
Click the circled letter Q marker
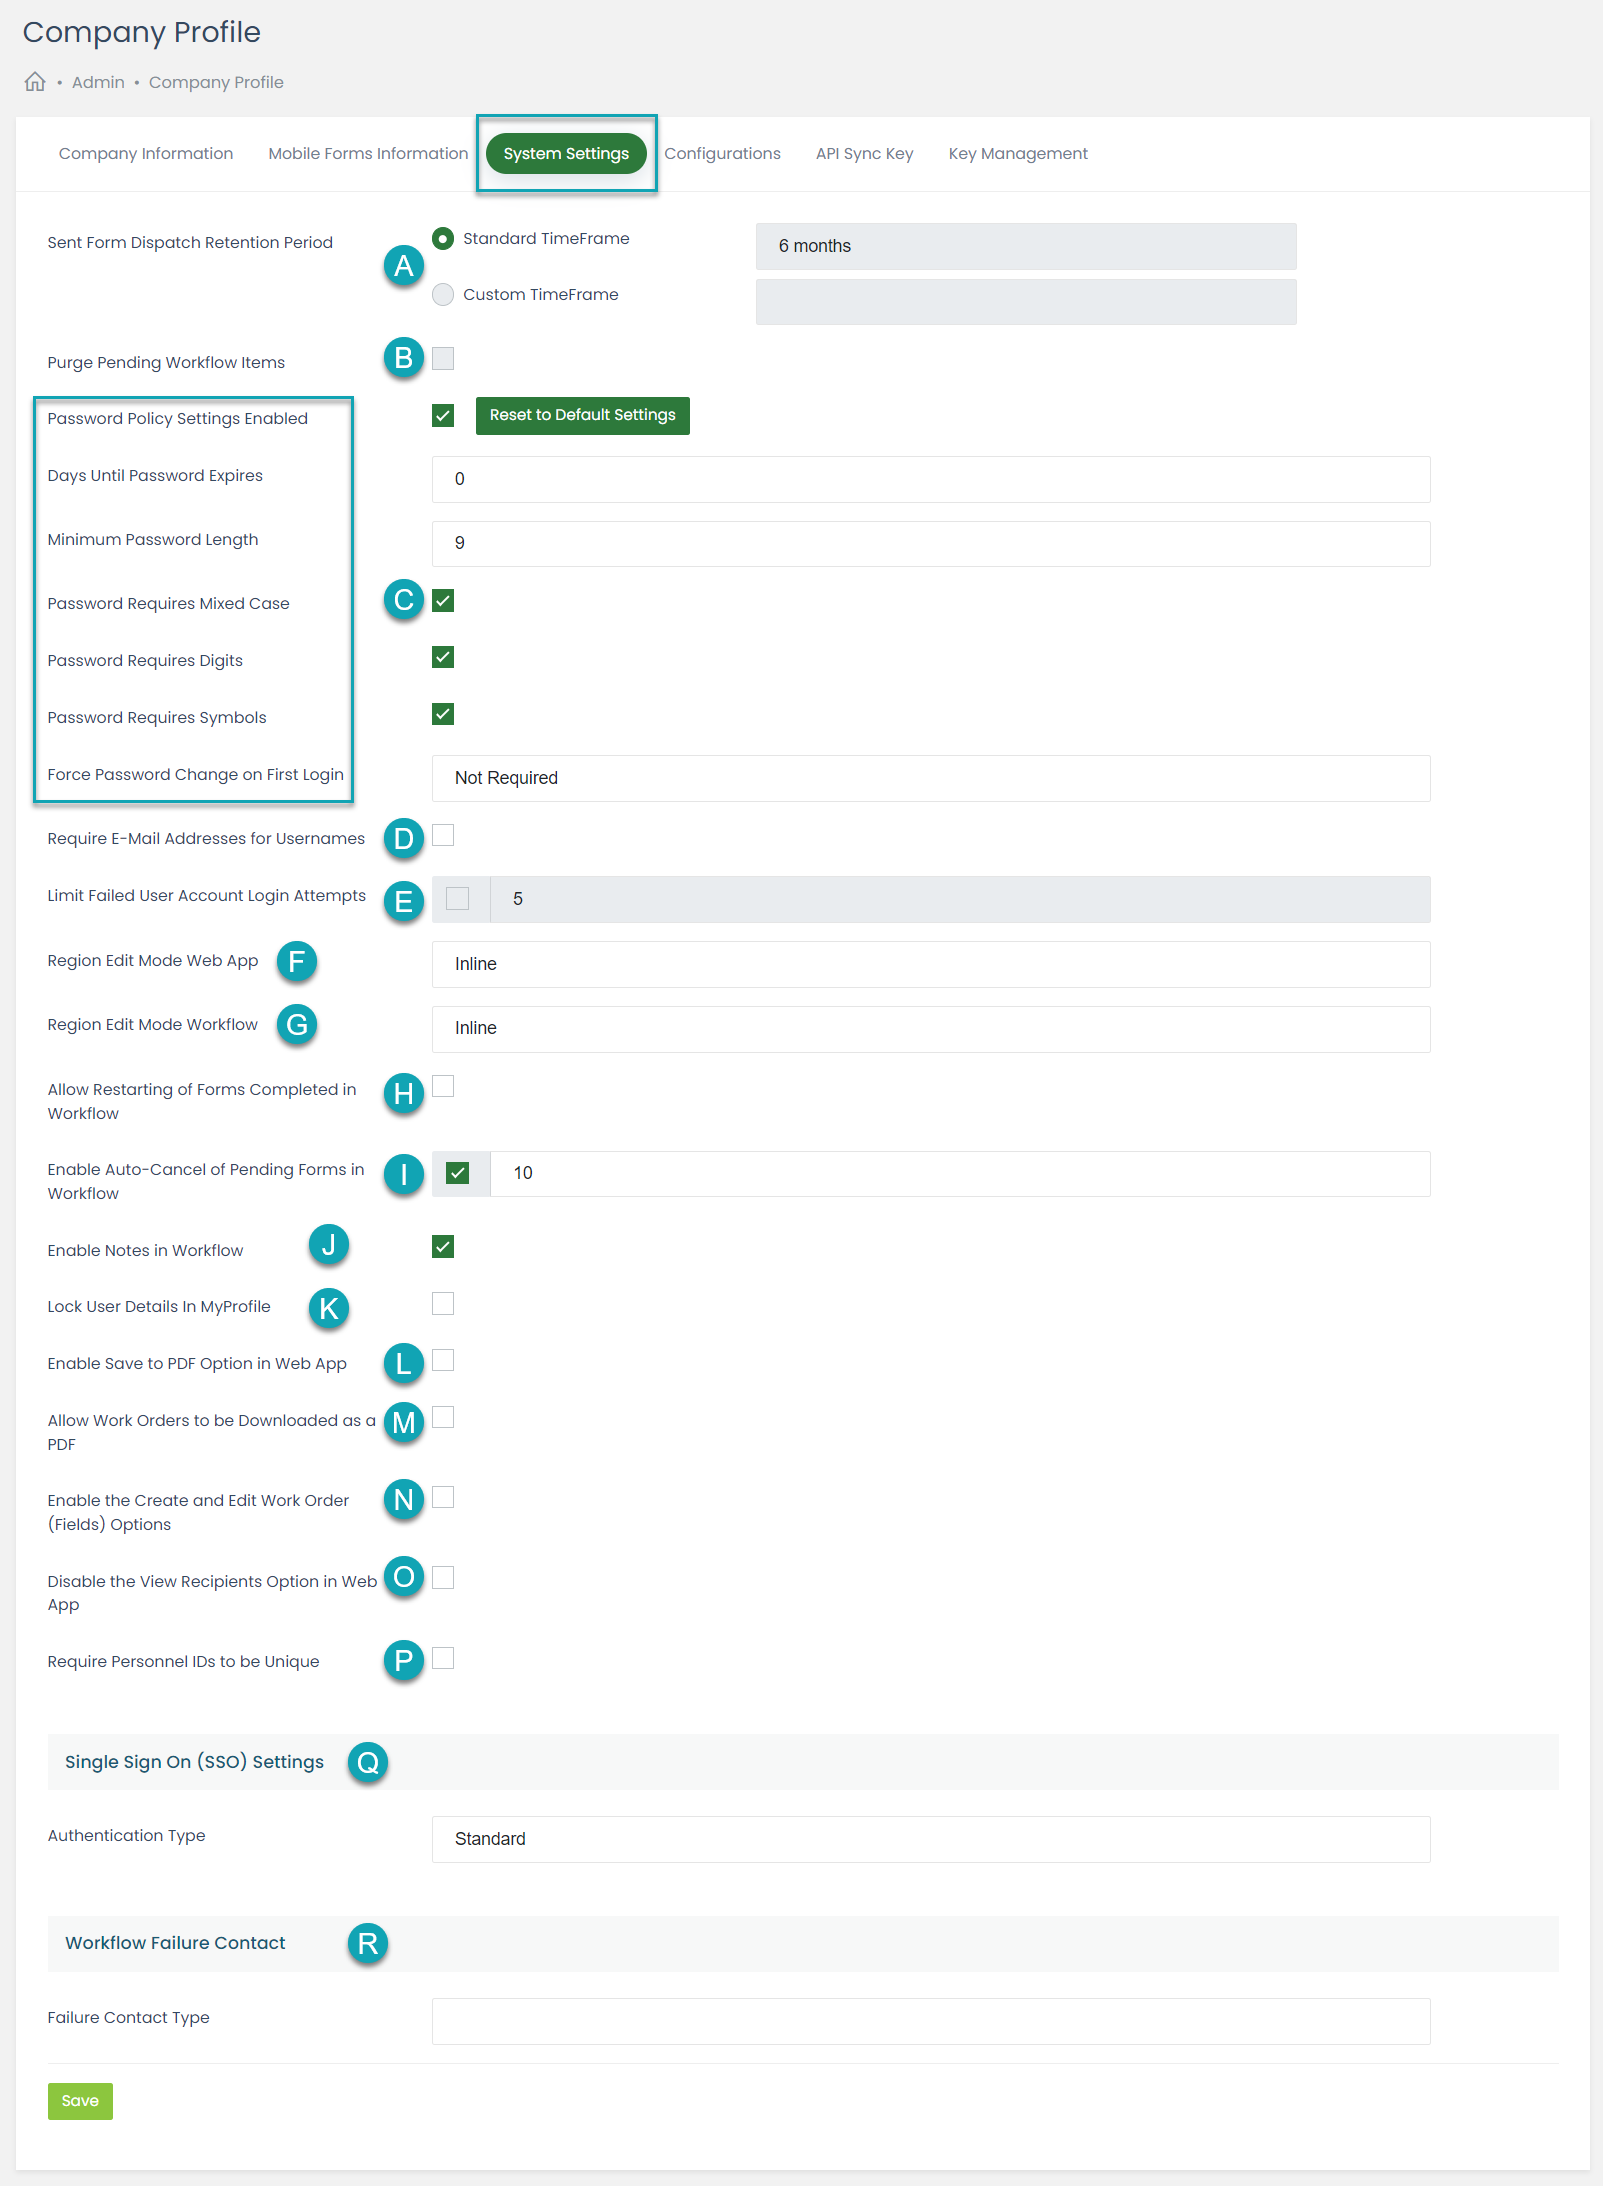click(x=368, y=1763)
